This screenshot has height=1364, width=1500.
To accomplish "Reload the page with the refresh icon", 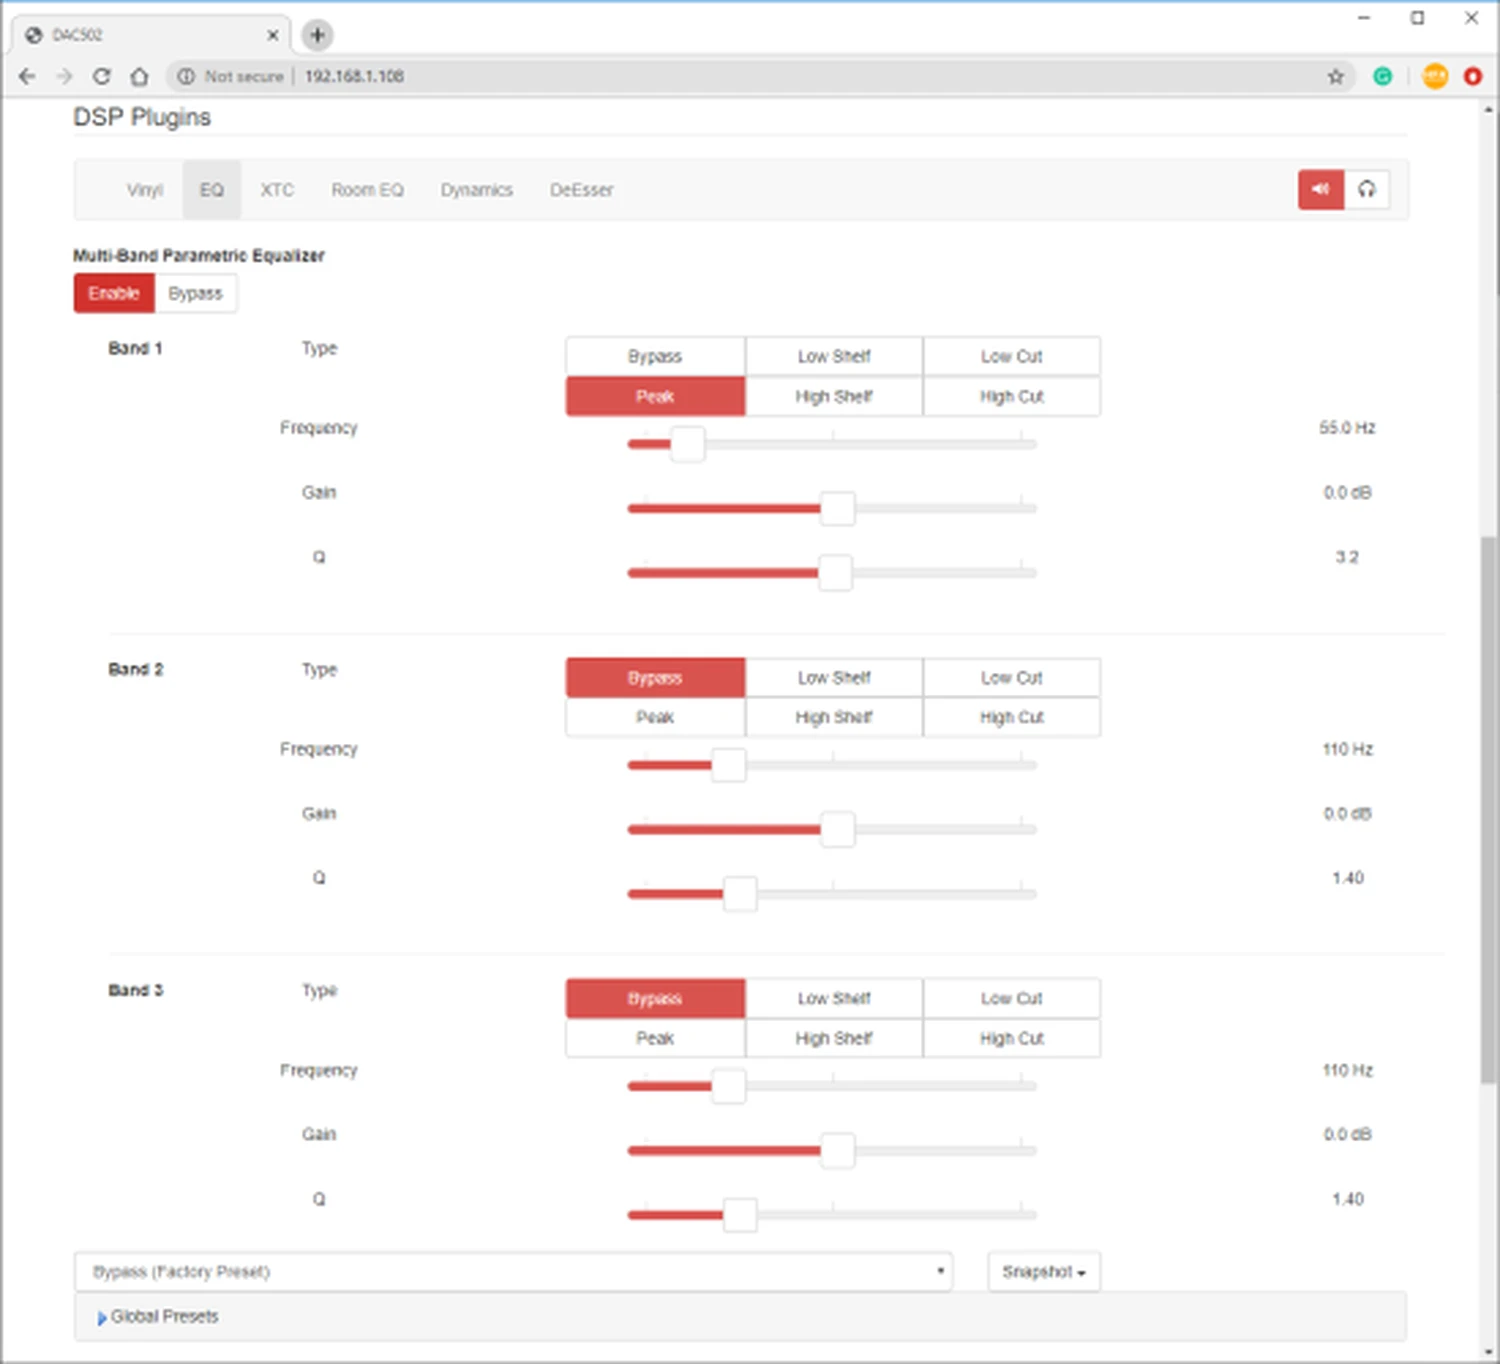I will (101, 76).
